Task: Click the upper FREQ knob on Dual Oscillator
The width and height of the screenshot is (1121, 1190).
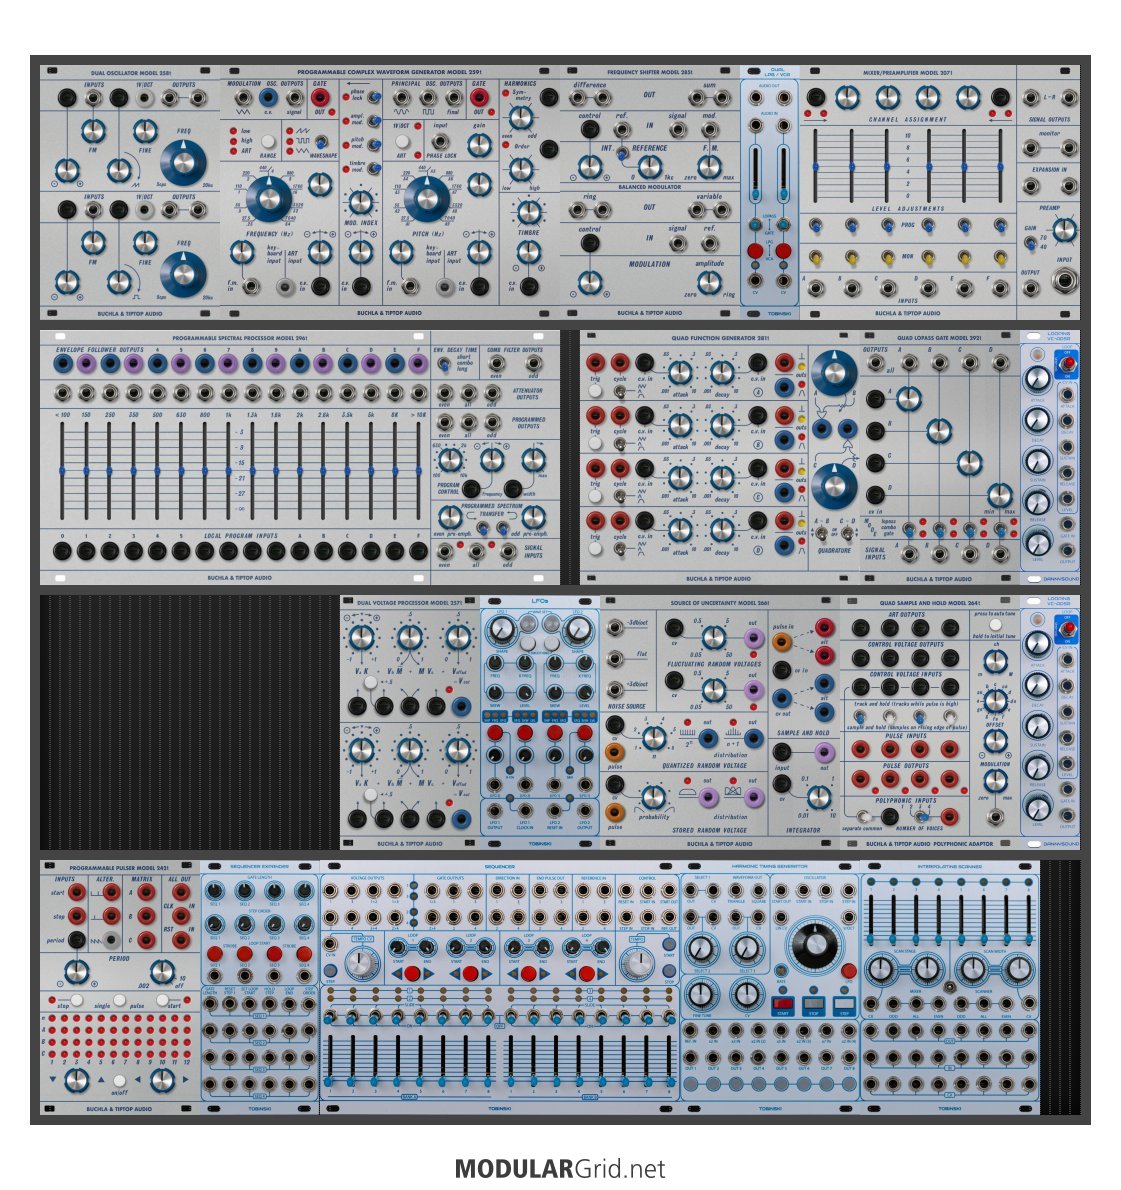Action: 183,162
